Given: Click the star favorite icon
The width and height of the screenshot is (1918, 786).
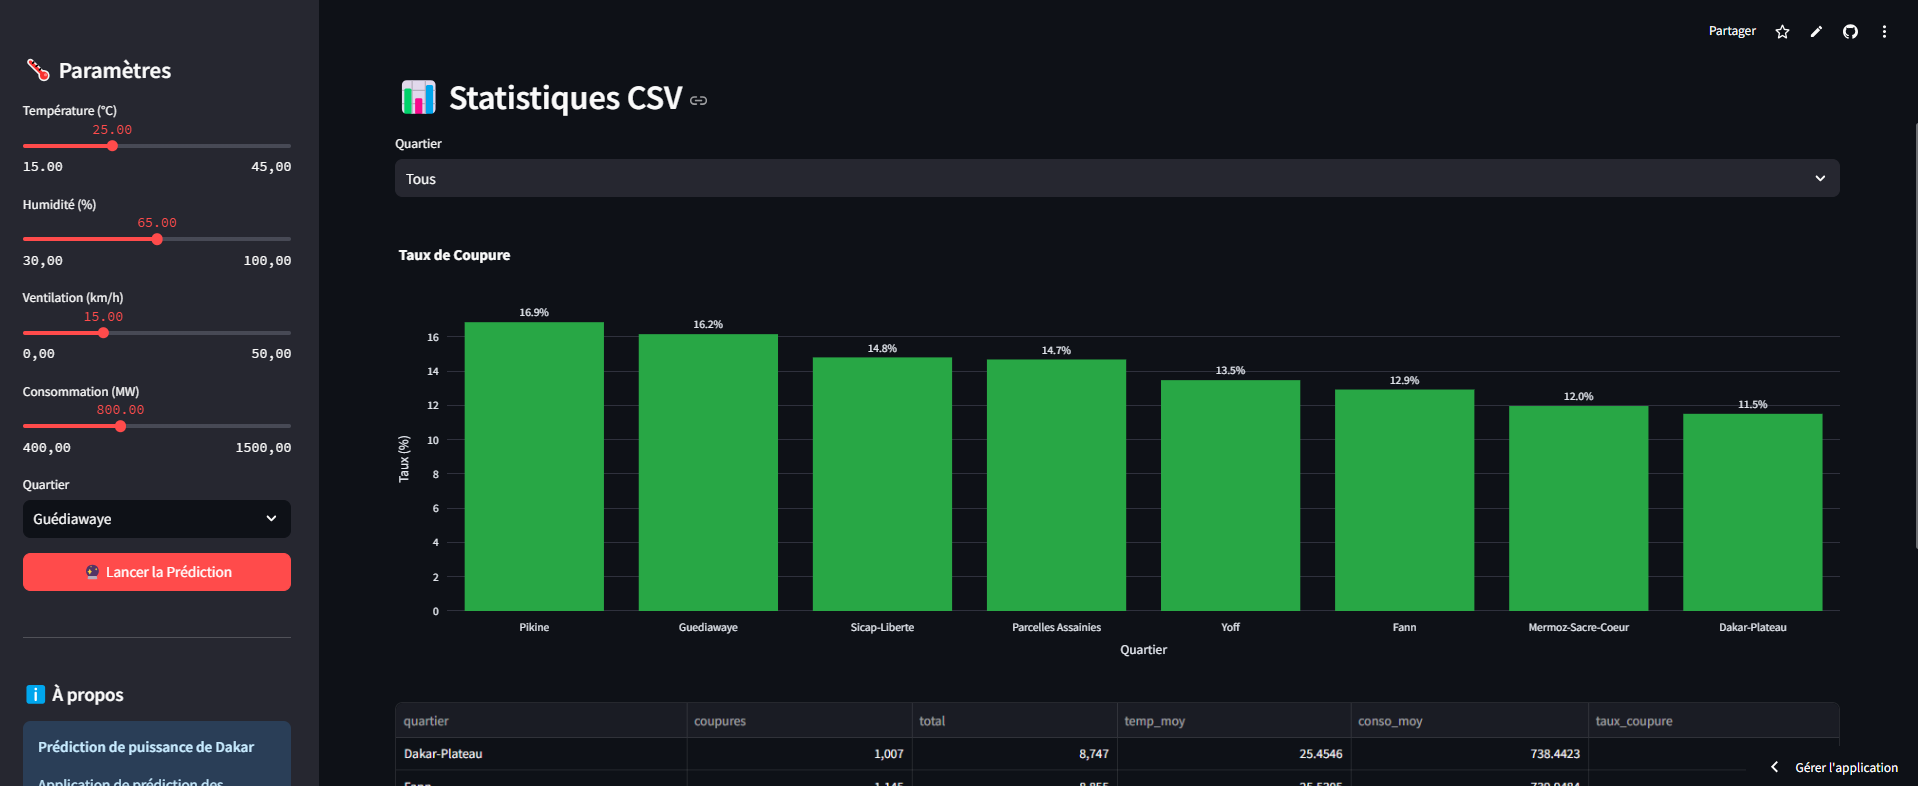Looking at the screenshot, I should click(x=1782, y=32).
